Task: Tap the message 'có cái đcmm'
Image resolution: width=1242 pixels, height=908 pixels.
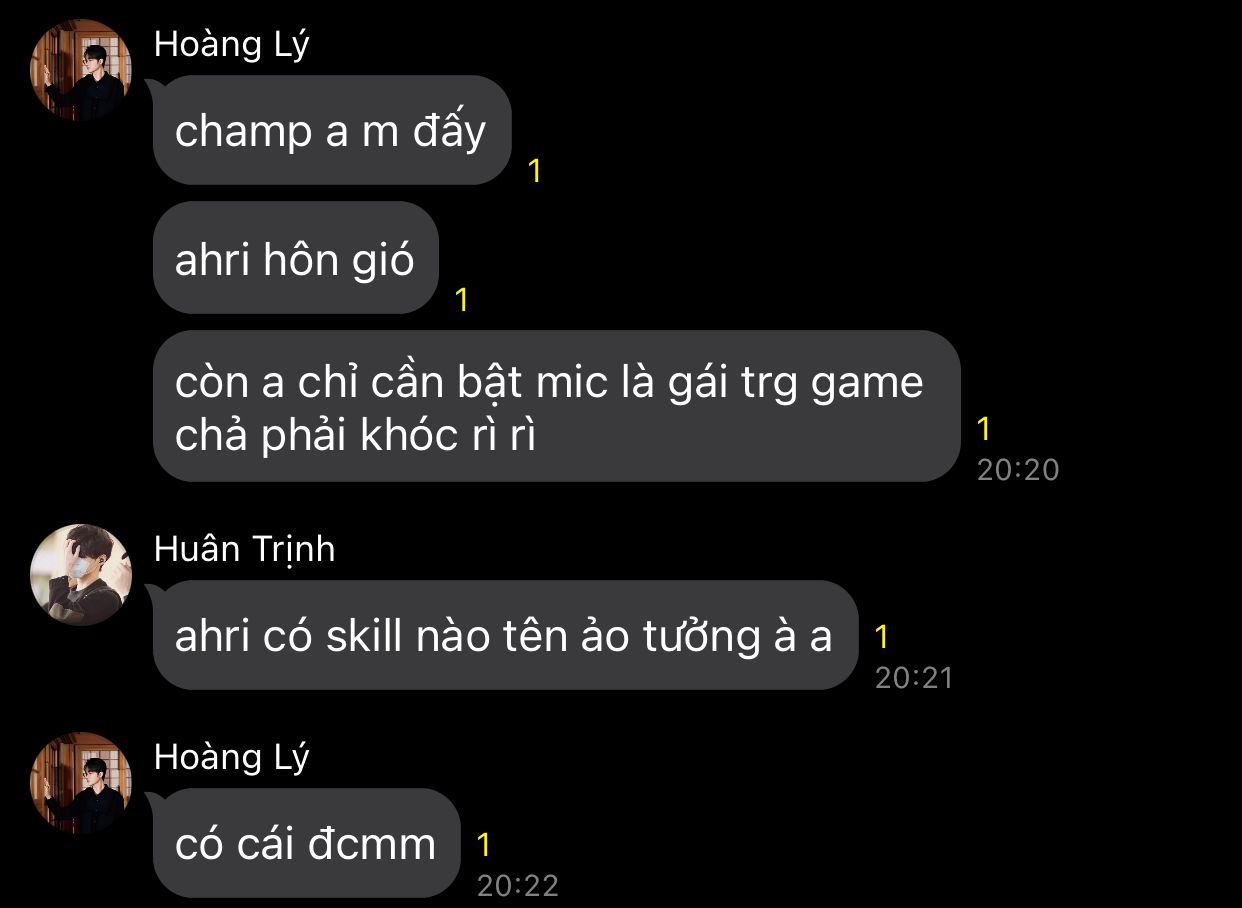Action: (307, 843)
